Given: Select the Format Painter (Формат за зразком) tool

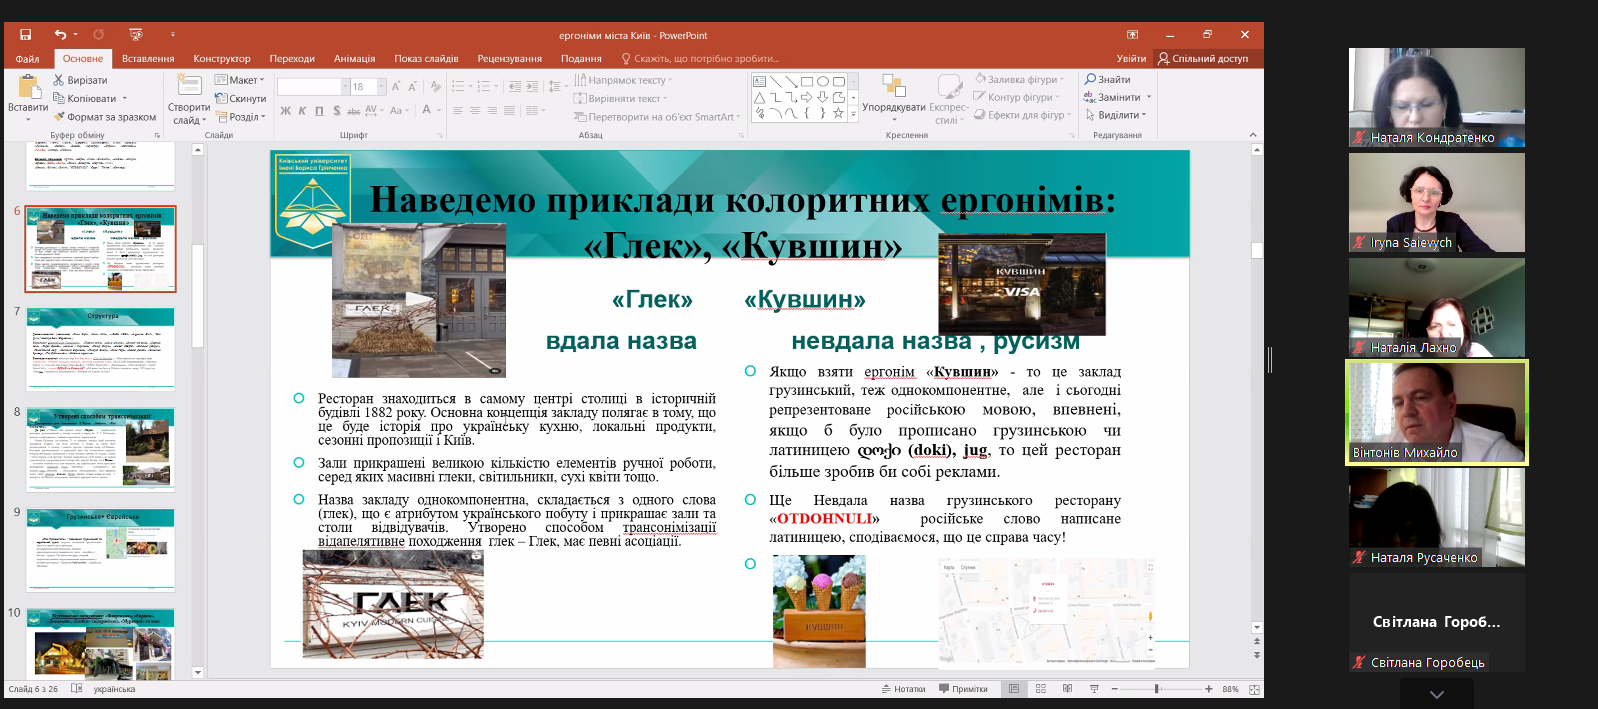Looking at the screenshot, I should [105, 117].
